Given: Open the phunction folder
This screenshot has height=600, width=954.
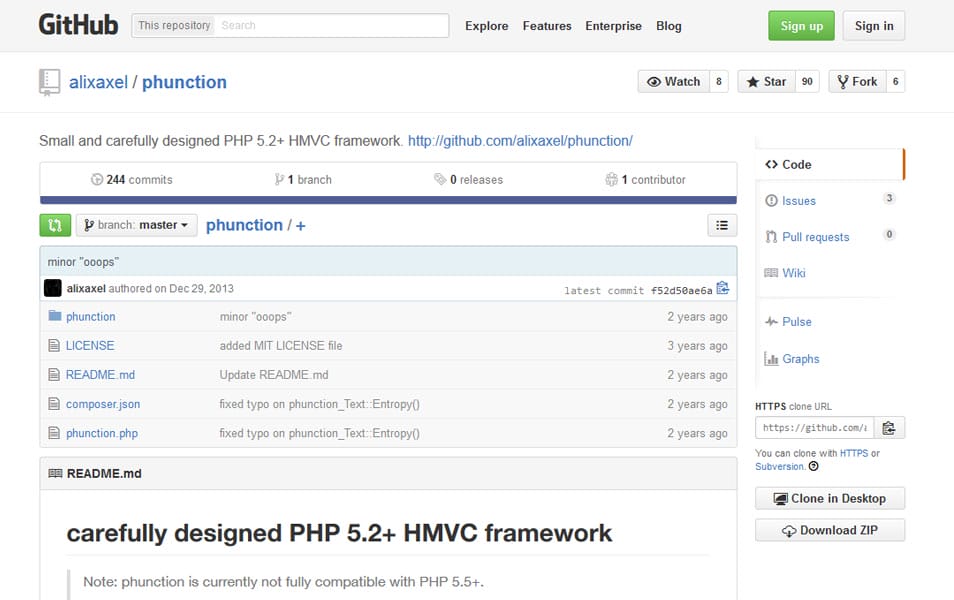Looking at the screenshot, I should 91,316.
